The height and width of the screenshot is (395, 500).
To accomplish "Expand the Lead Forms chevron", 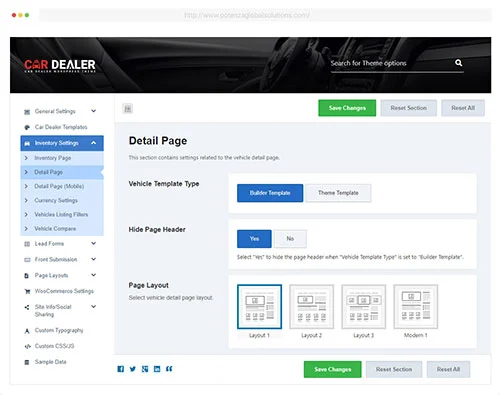I will tap(94, 243).
